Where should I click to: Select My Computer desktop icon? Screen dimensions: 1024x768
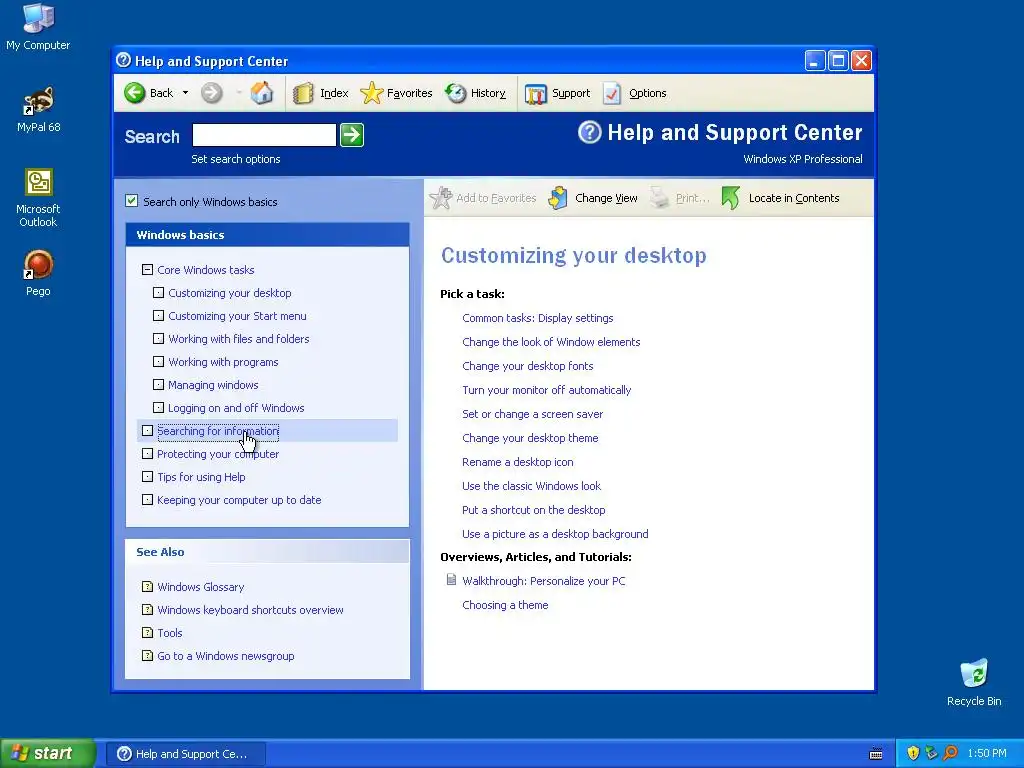click(x=38, y=27)
